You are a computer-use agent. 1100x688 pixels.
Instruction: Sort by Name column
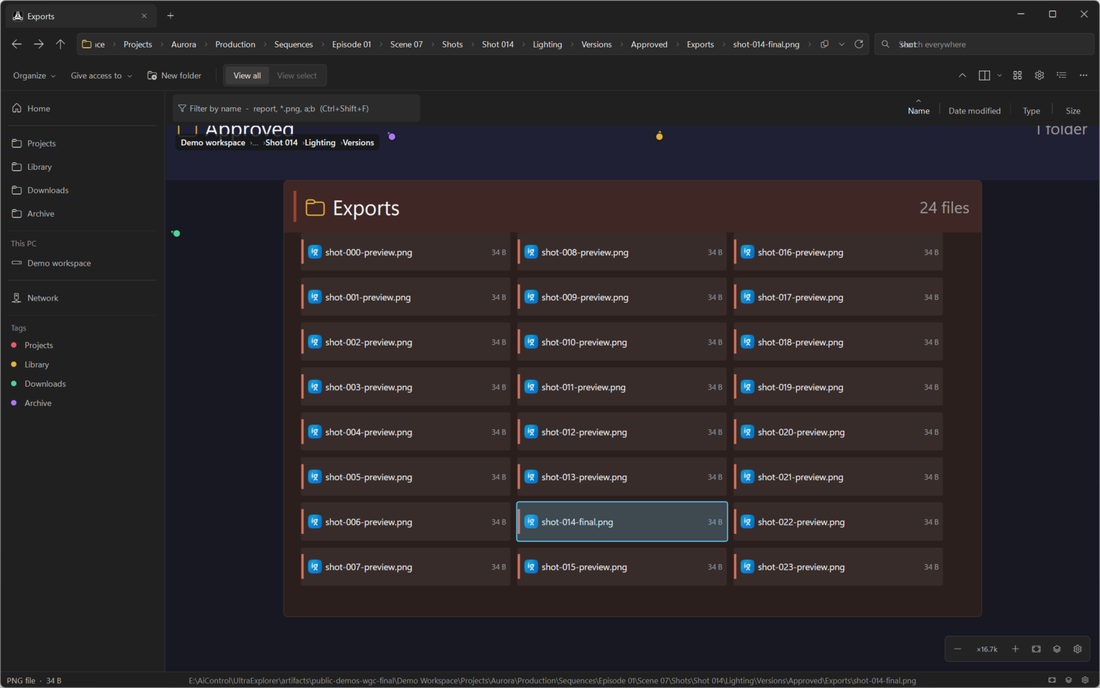918,111
